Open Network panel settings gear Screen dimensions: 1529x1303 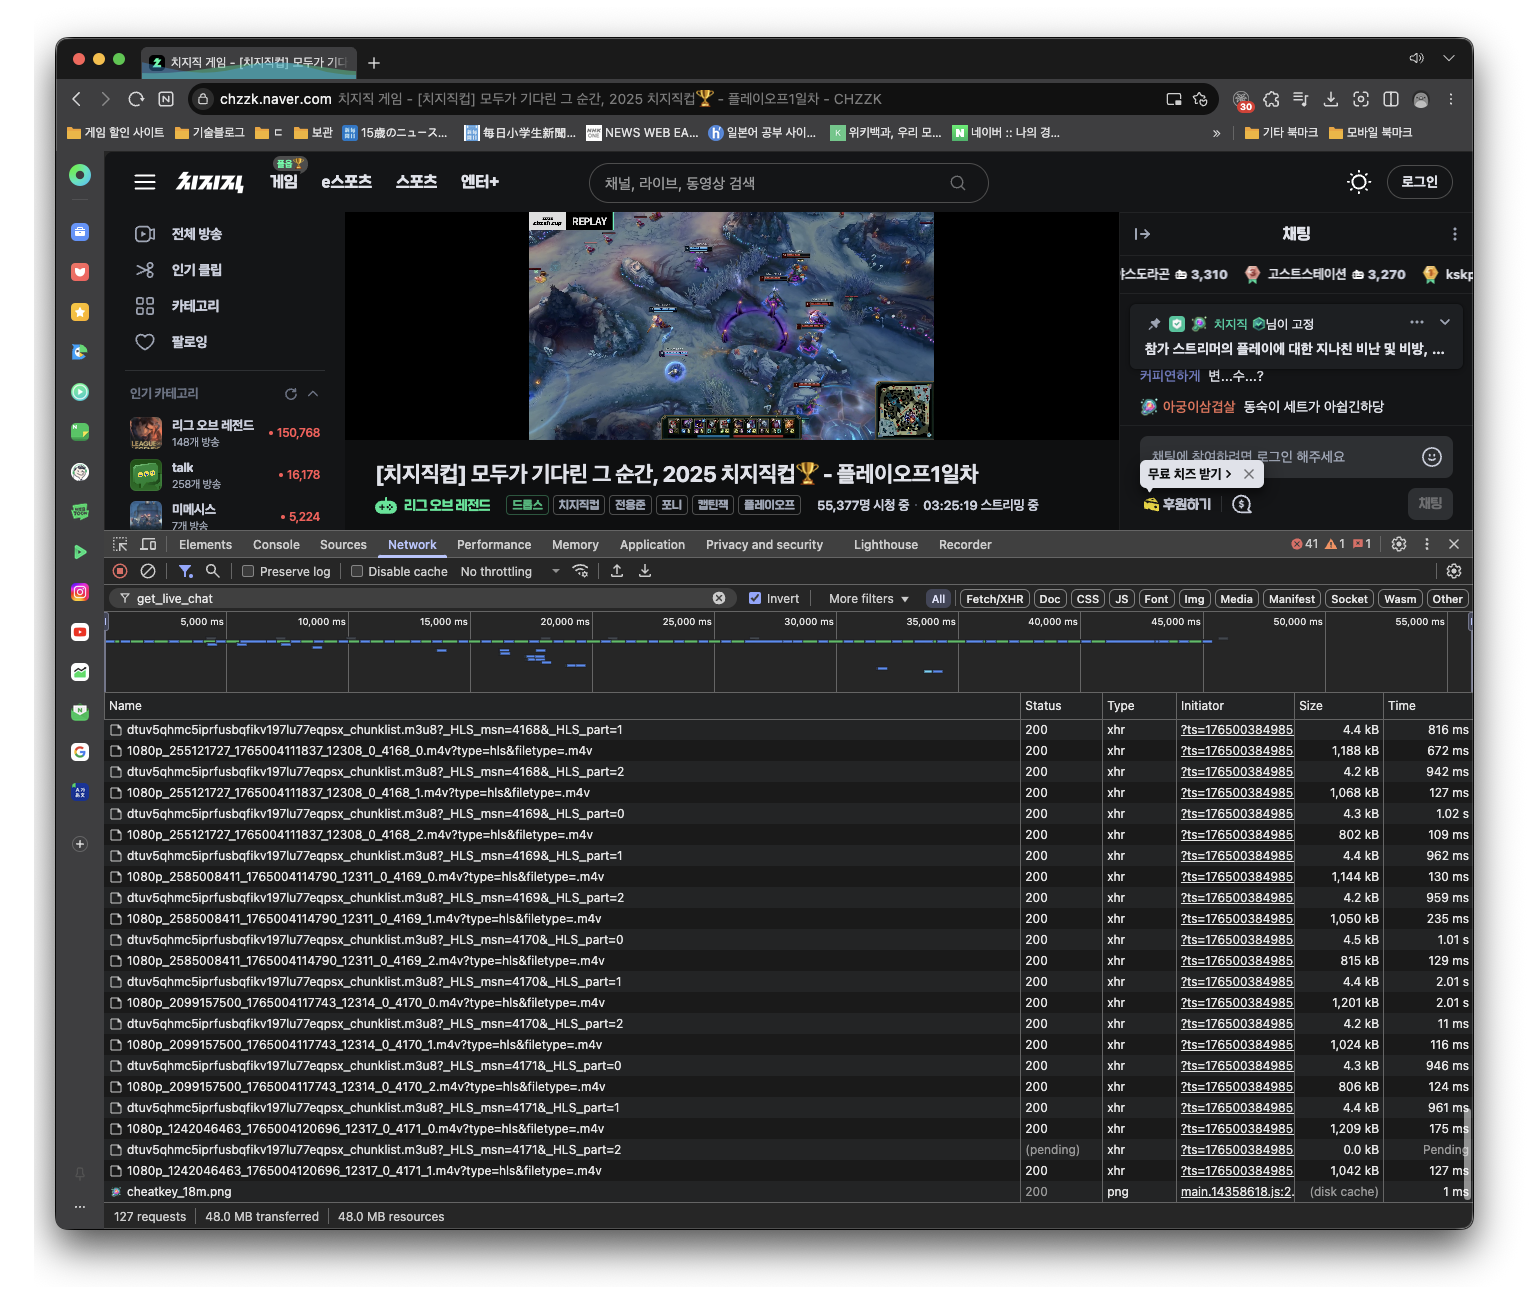click(1454, 571)
